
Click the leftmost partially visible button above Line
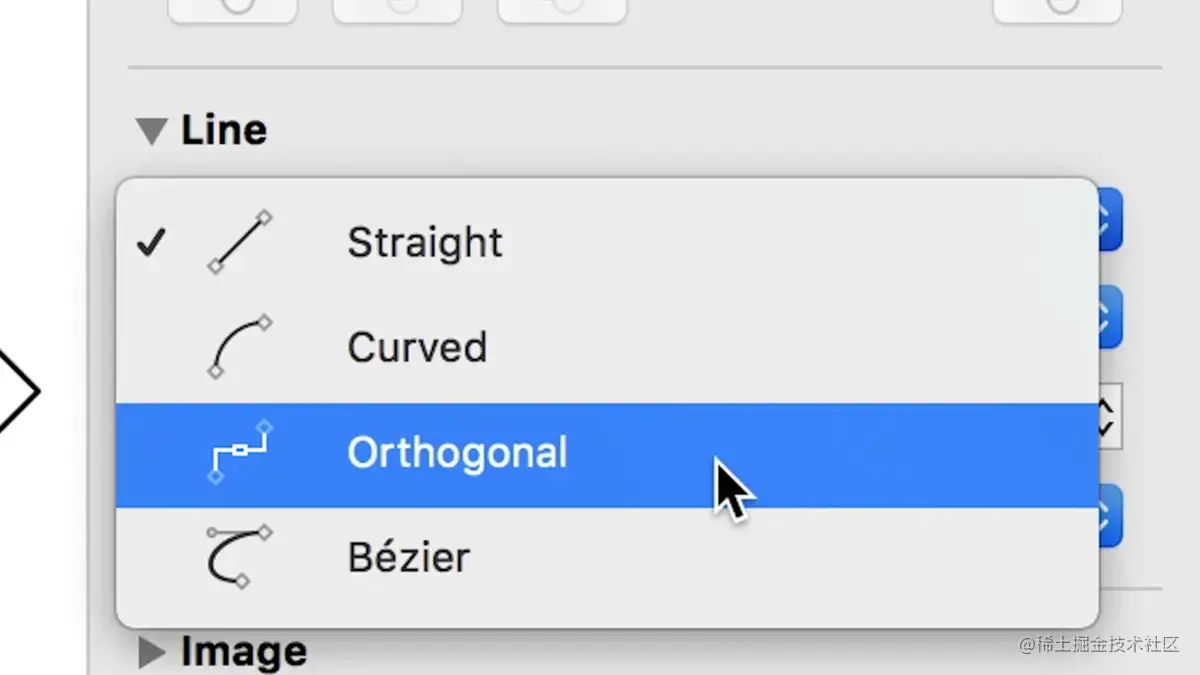233,8
